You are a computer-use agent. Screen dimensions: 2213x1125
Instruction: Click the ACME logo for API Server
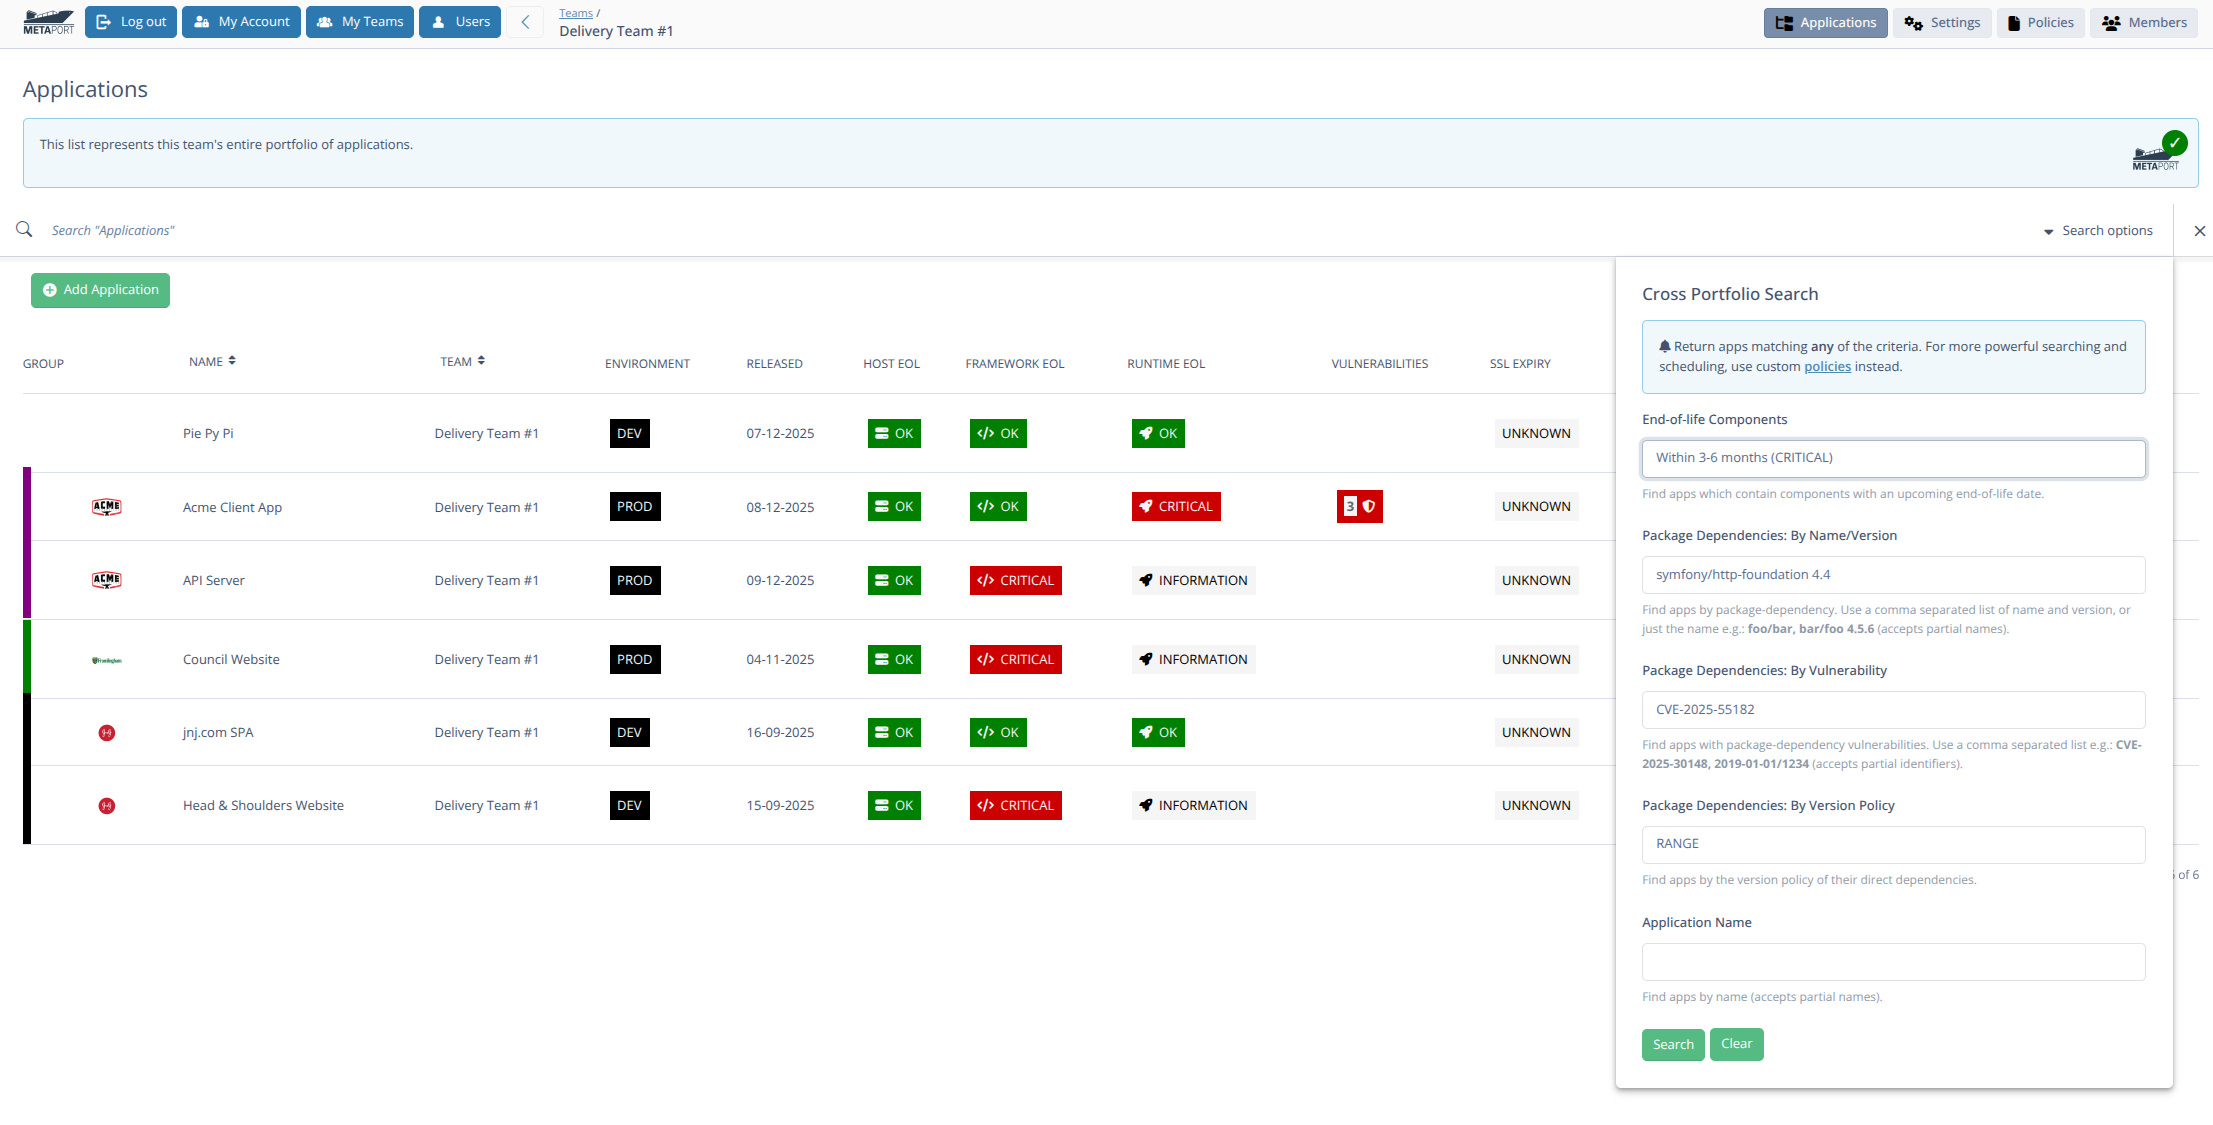(x=107, y=580)
